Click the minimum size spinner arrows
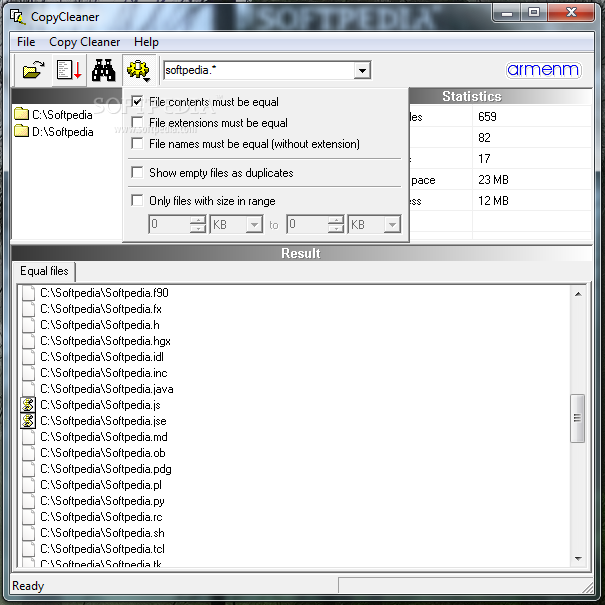Image resolution: width=605 pixels, height=605 pixels. click(x=198, y=225)
